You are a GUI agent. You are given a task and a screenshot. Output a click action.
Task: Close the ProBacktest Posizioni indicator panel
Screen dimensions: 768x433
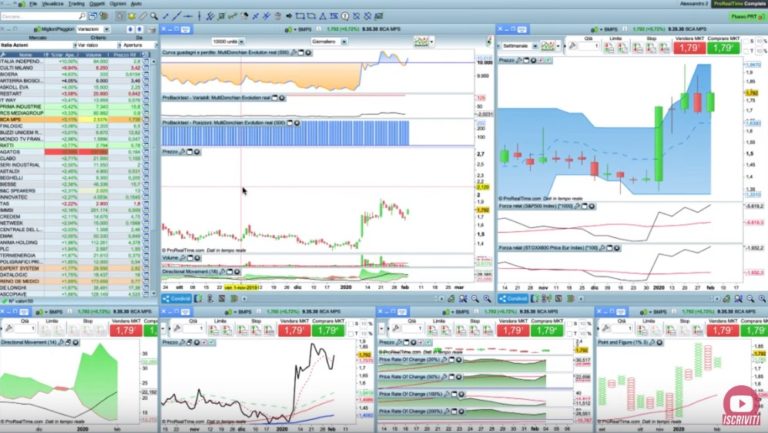point(296,122)
